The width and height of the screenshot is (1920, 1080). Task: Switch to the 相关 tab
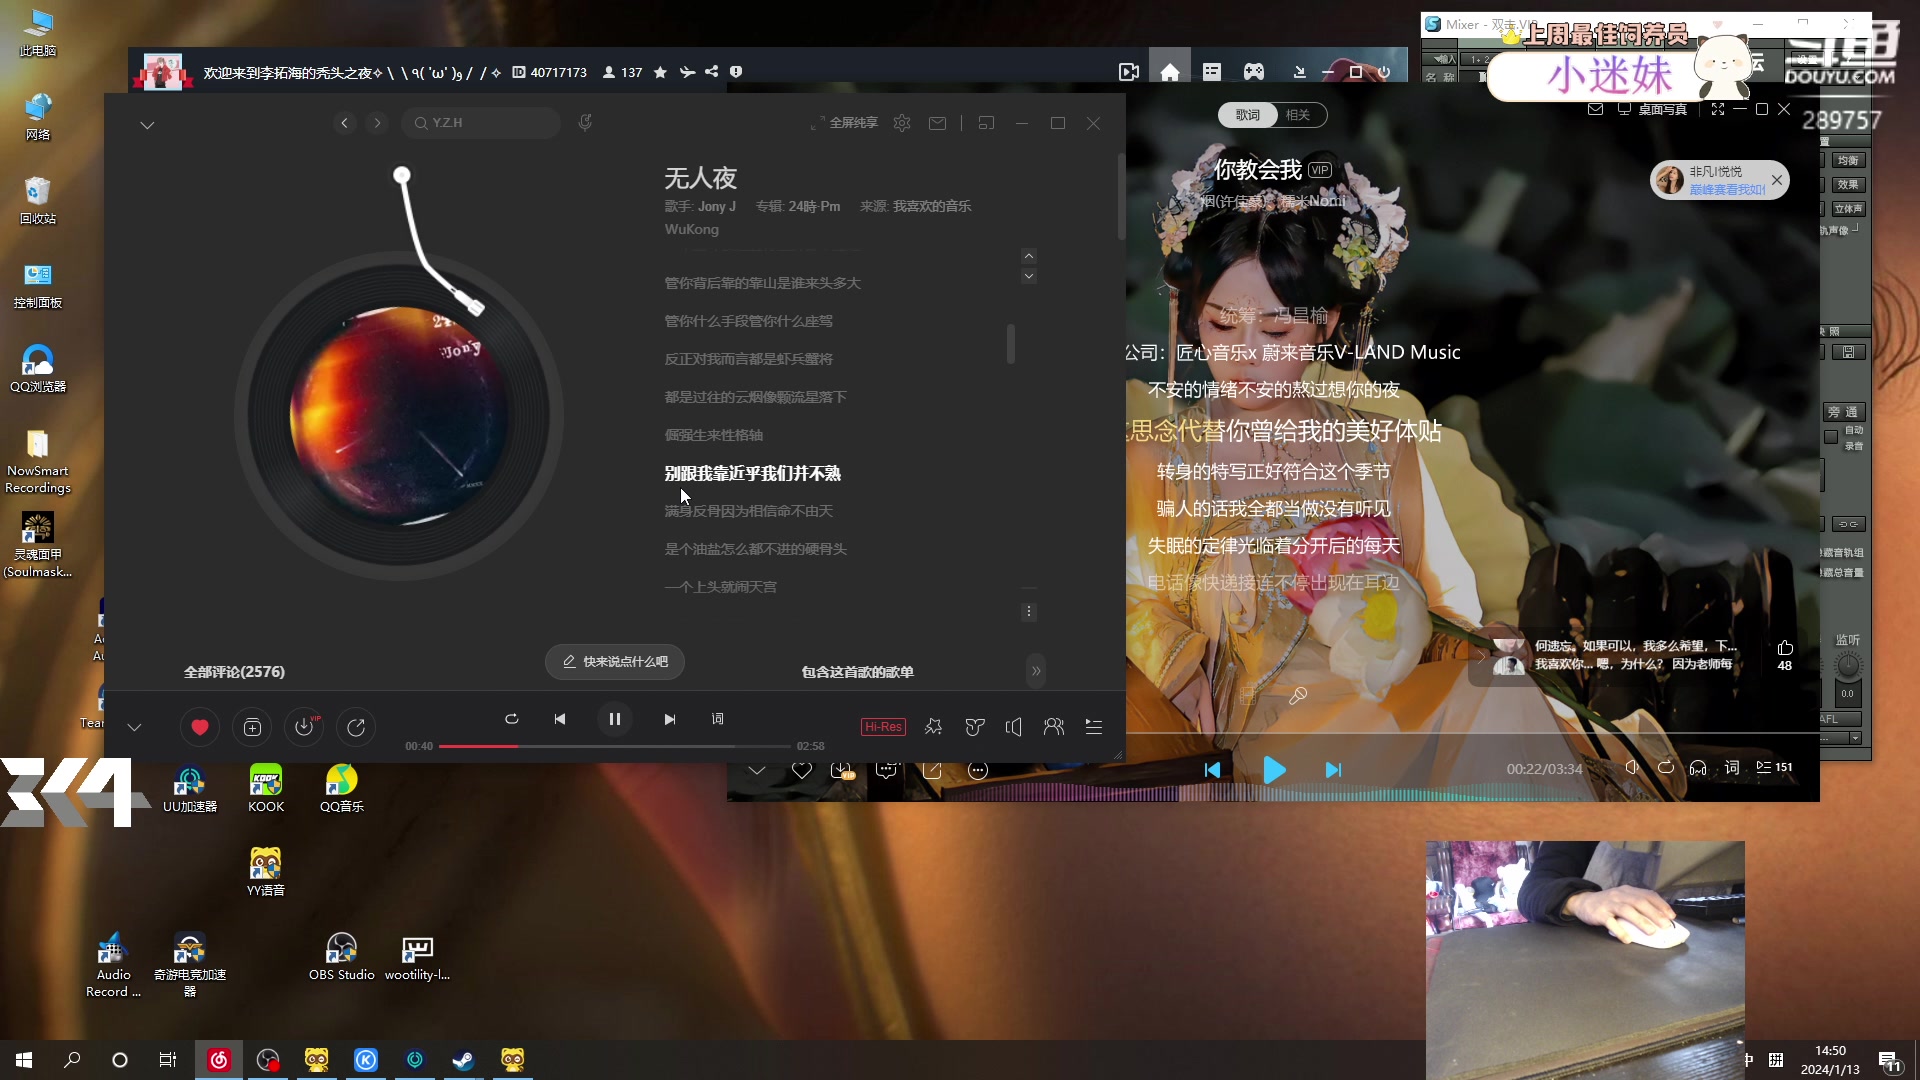tap(1297, 114)
